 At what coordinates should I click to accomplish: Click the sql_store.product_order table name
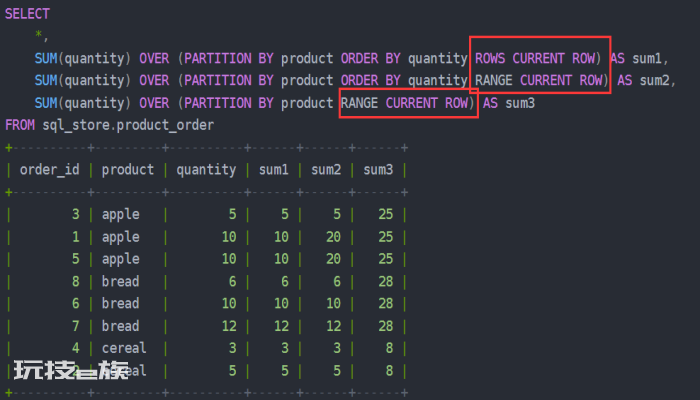tap(128, 125)
